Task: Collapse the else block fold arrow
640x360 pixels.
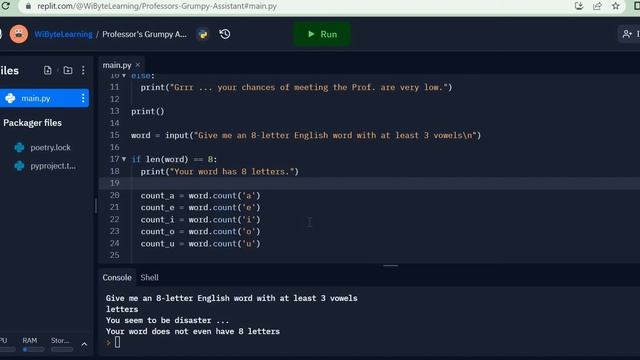Action: click(124, 76)
